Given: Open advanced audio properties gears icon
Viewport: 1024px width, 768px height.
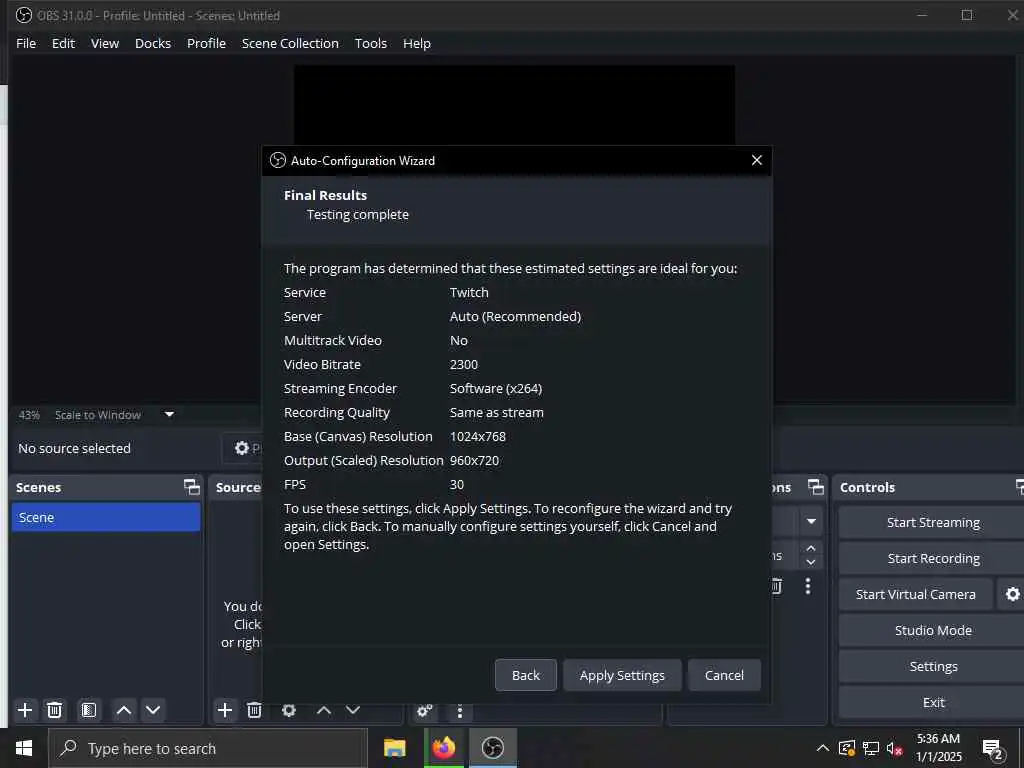Looking at the screenshot, I should [x=424, y=711].
